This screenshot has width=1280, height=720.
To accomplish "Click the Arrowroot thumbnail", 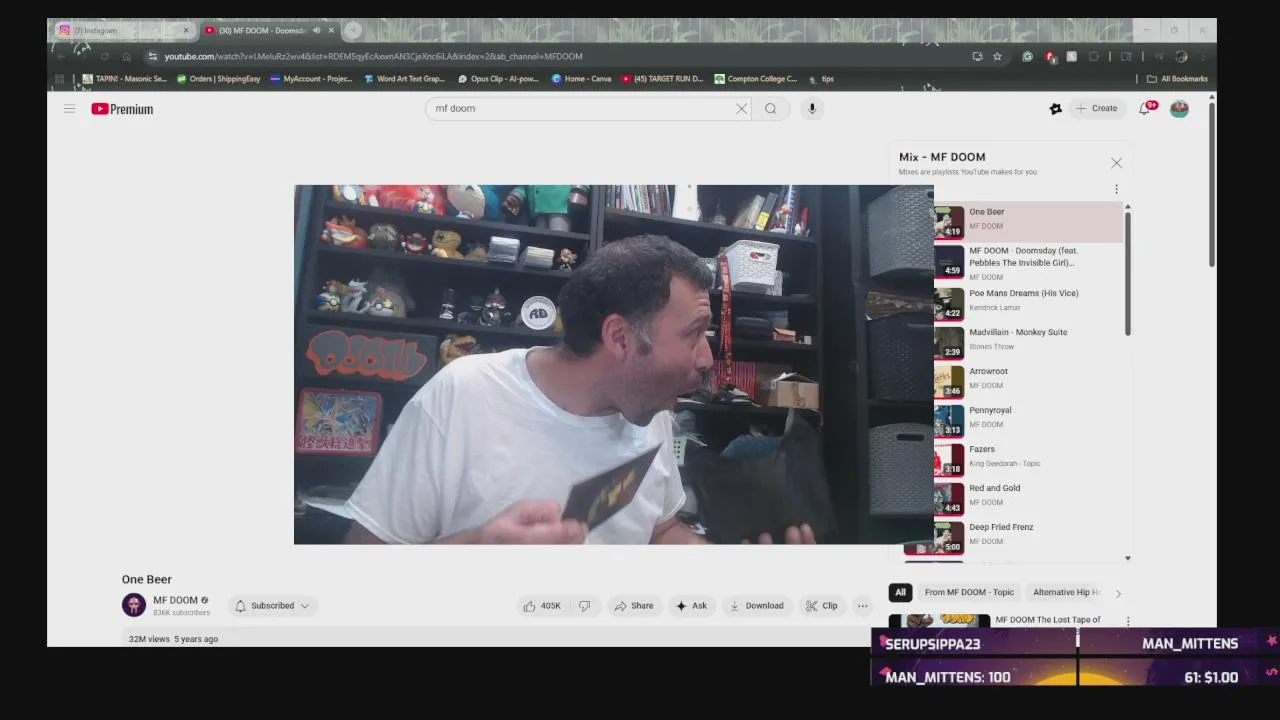I will (949, 381).
